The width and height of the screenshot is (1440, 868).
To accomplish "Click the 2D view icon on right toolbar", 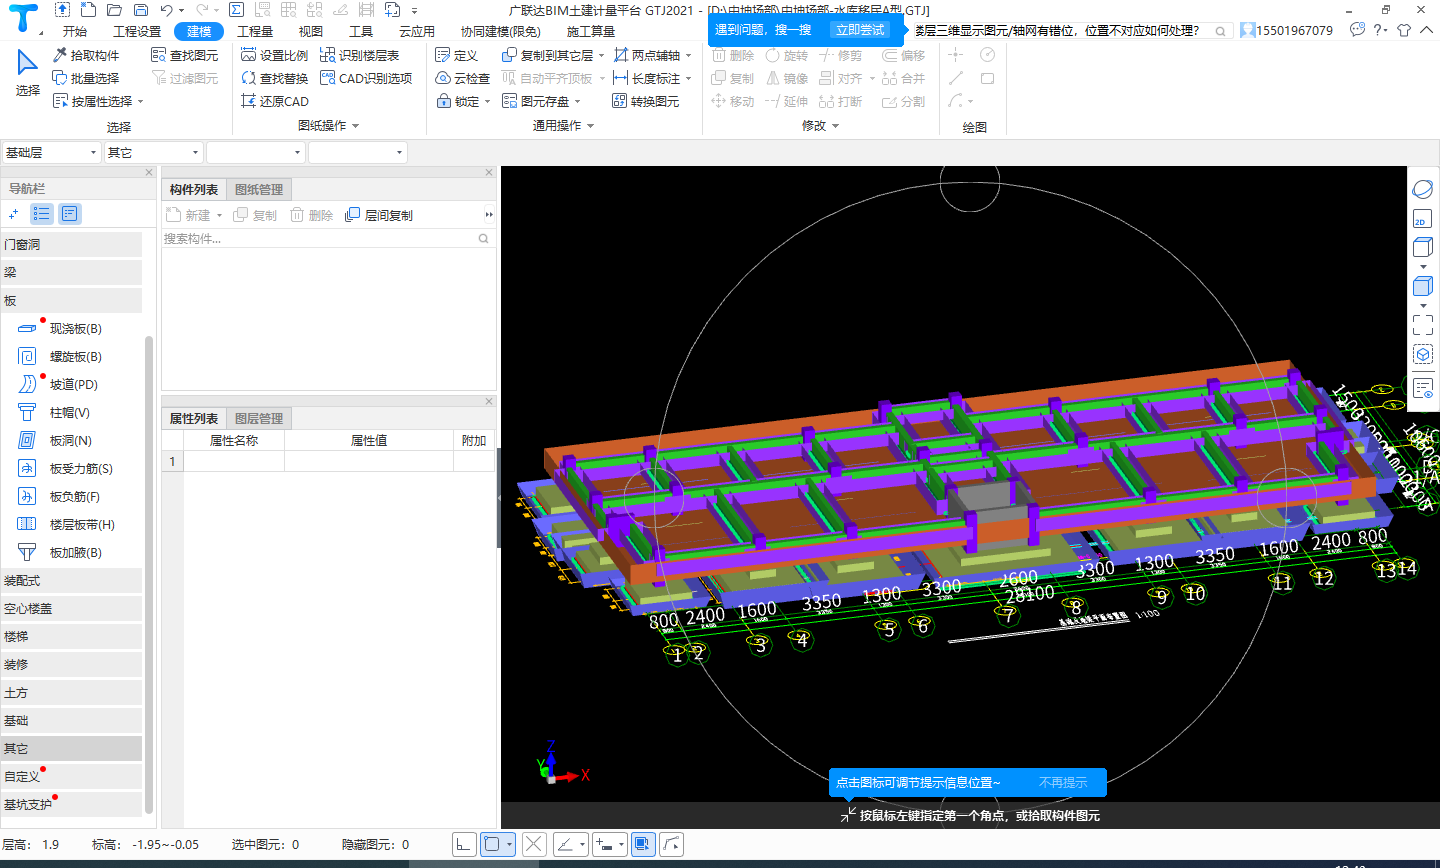I will click(1421, 220).
